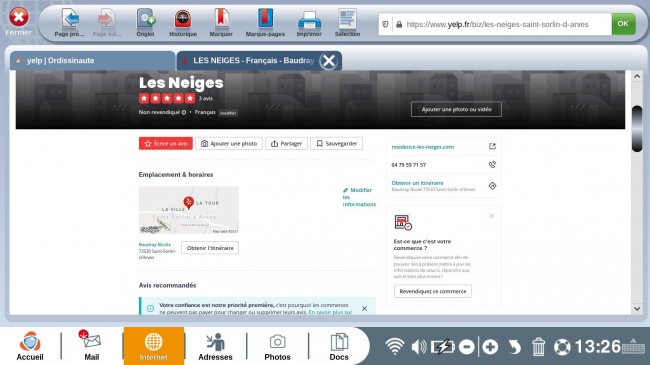This screenshot has height=365, width=650.
Task: Click the directions diamond icon
Action: point(492,186)
